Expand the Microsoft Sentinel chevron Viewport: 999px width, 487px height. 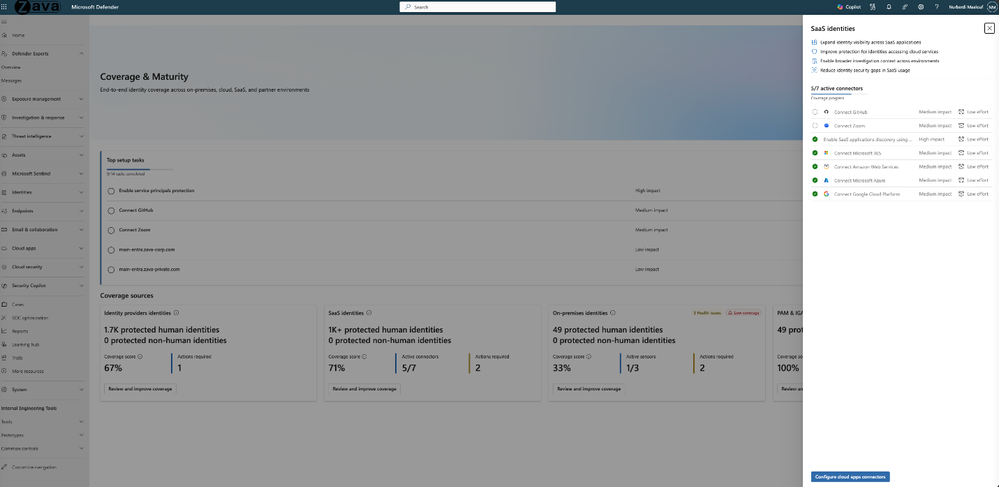click(x=82, y=173)
